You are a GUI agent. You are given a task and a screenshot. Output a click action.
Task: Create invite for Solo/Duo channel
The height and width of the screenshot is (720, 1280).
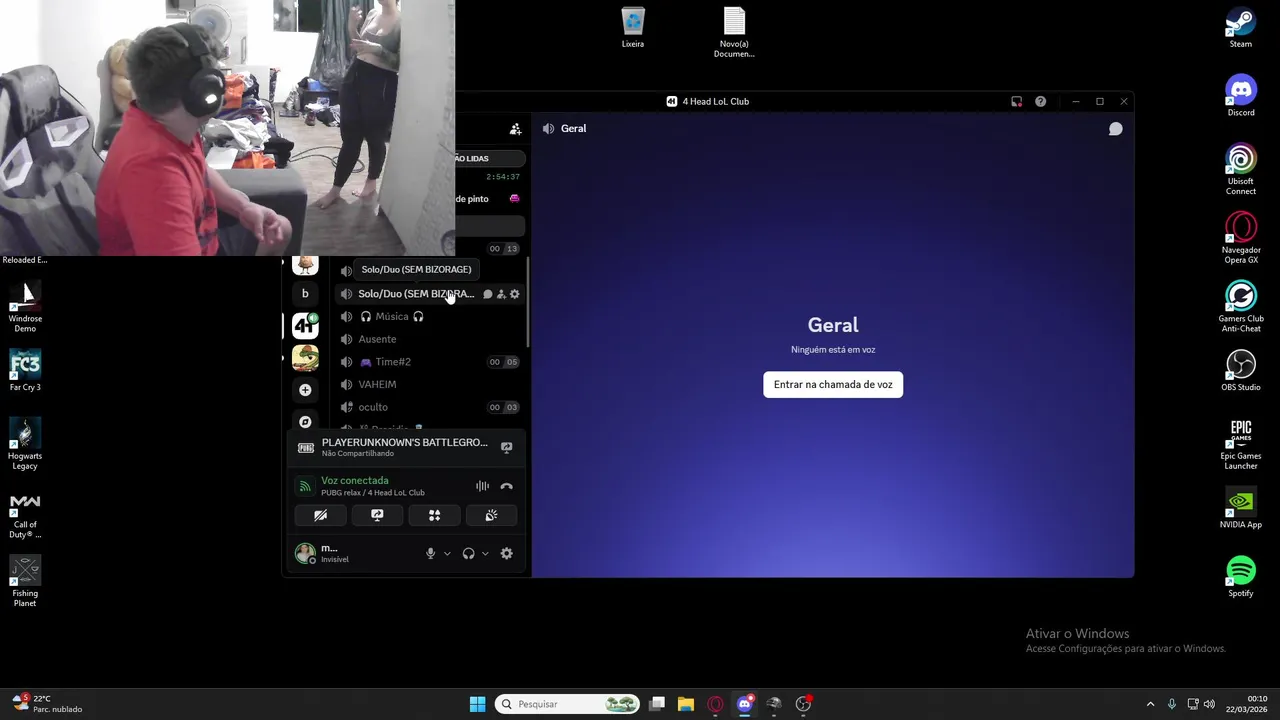[x=501, y=294]
